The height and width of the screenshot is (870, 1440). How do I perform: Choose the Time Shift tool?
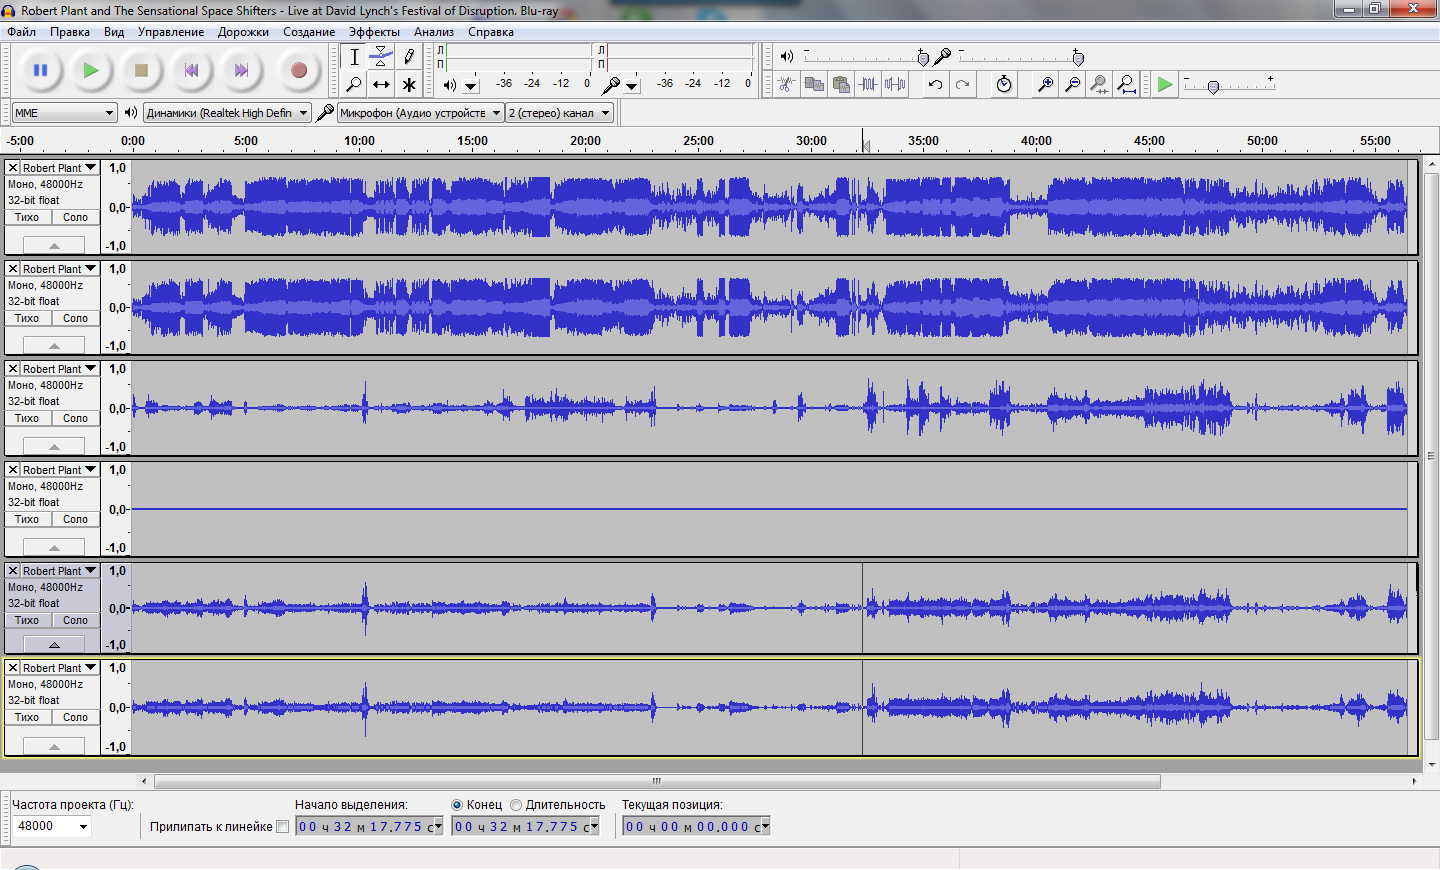pos(381,85)
